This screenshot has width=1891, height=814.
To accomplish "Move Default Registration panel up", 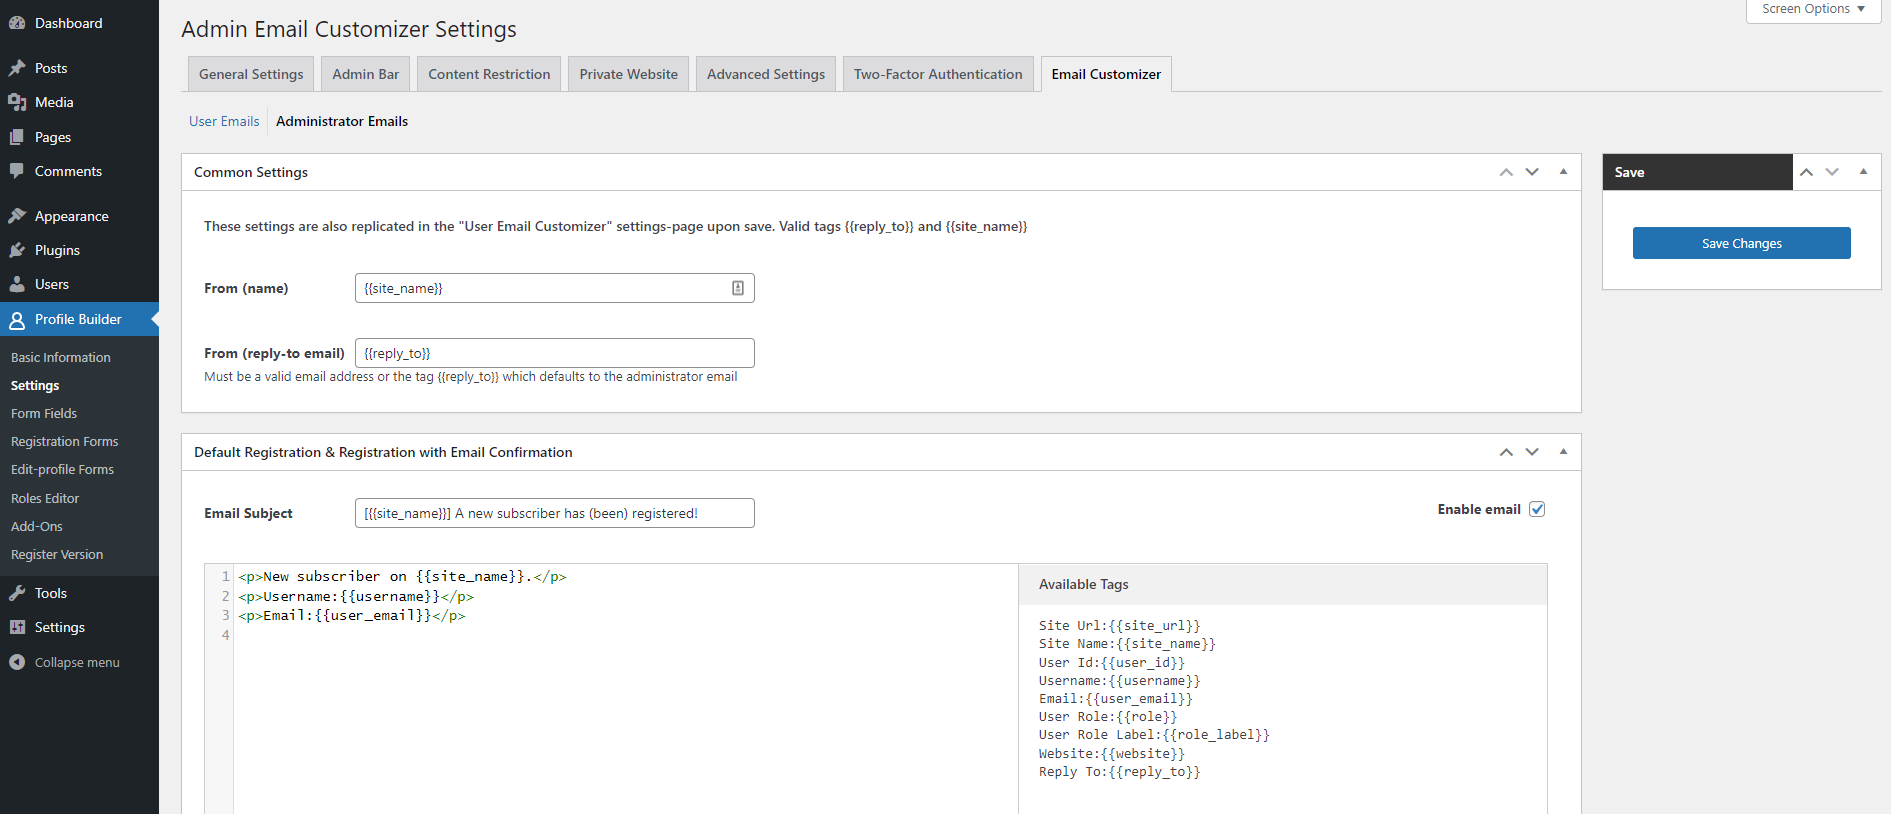I will click(1506, 452).
